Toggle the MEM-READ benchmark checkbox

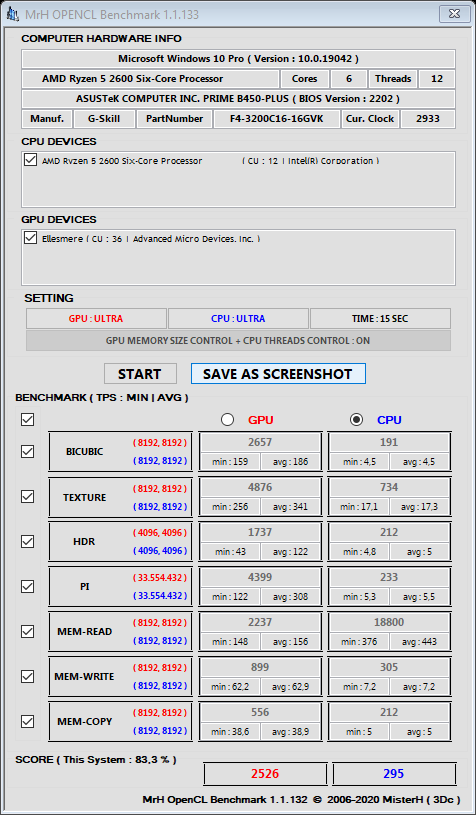tap(28, 631)
